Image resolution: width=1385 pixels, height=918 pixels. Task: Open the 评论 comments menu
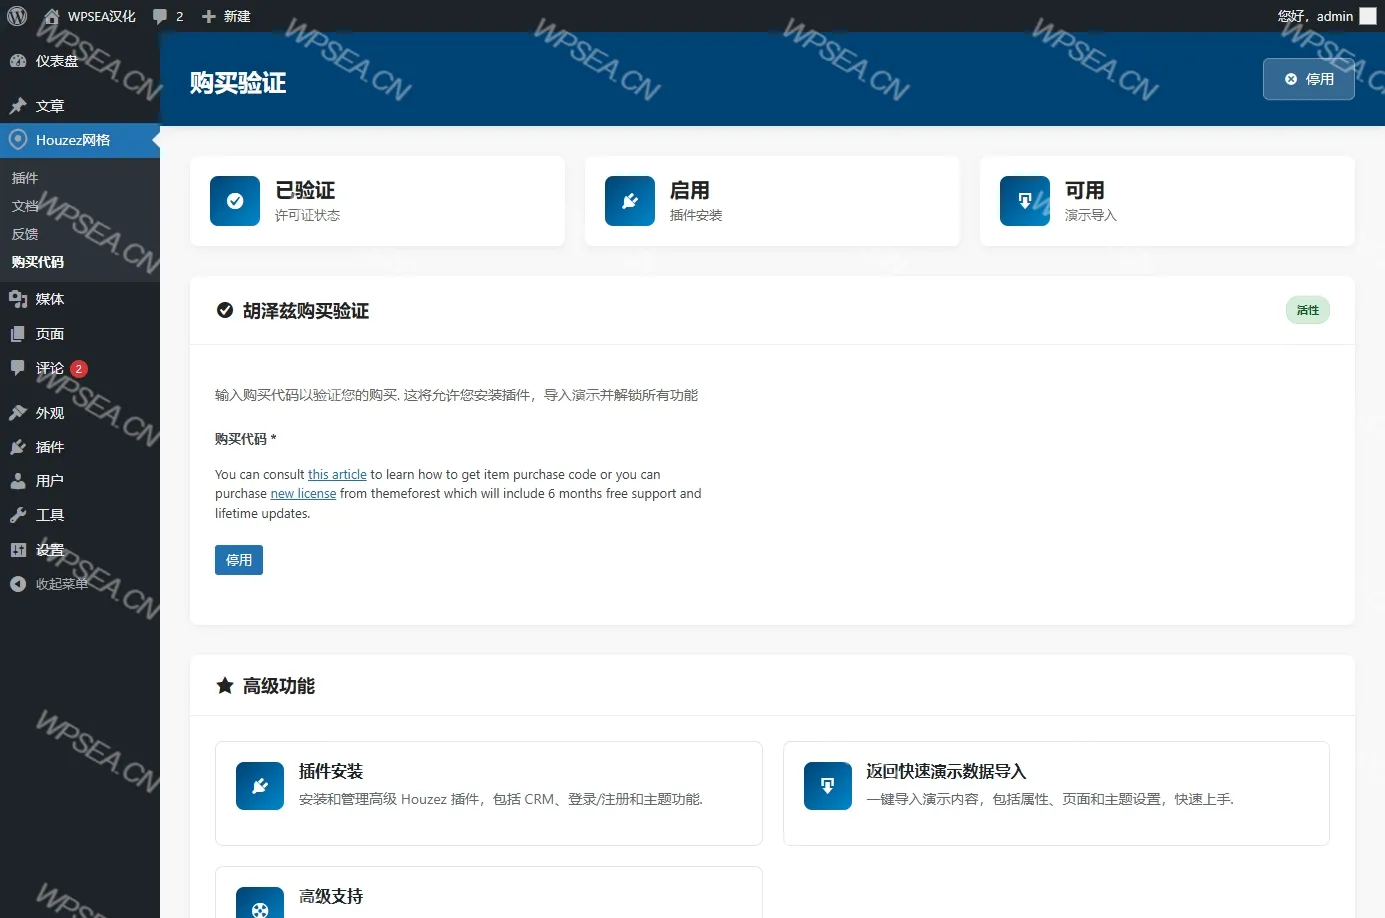pos(80,368)
